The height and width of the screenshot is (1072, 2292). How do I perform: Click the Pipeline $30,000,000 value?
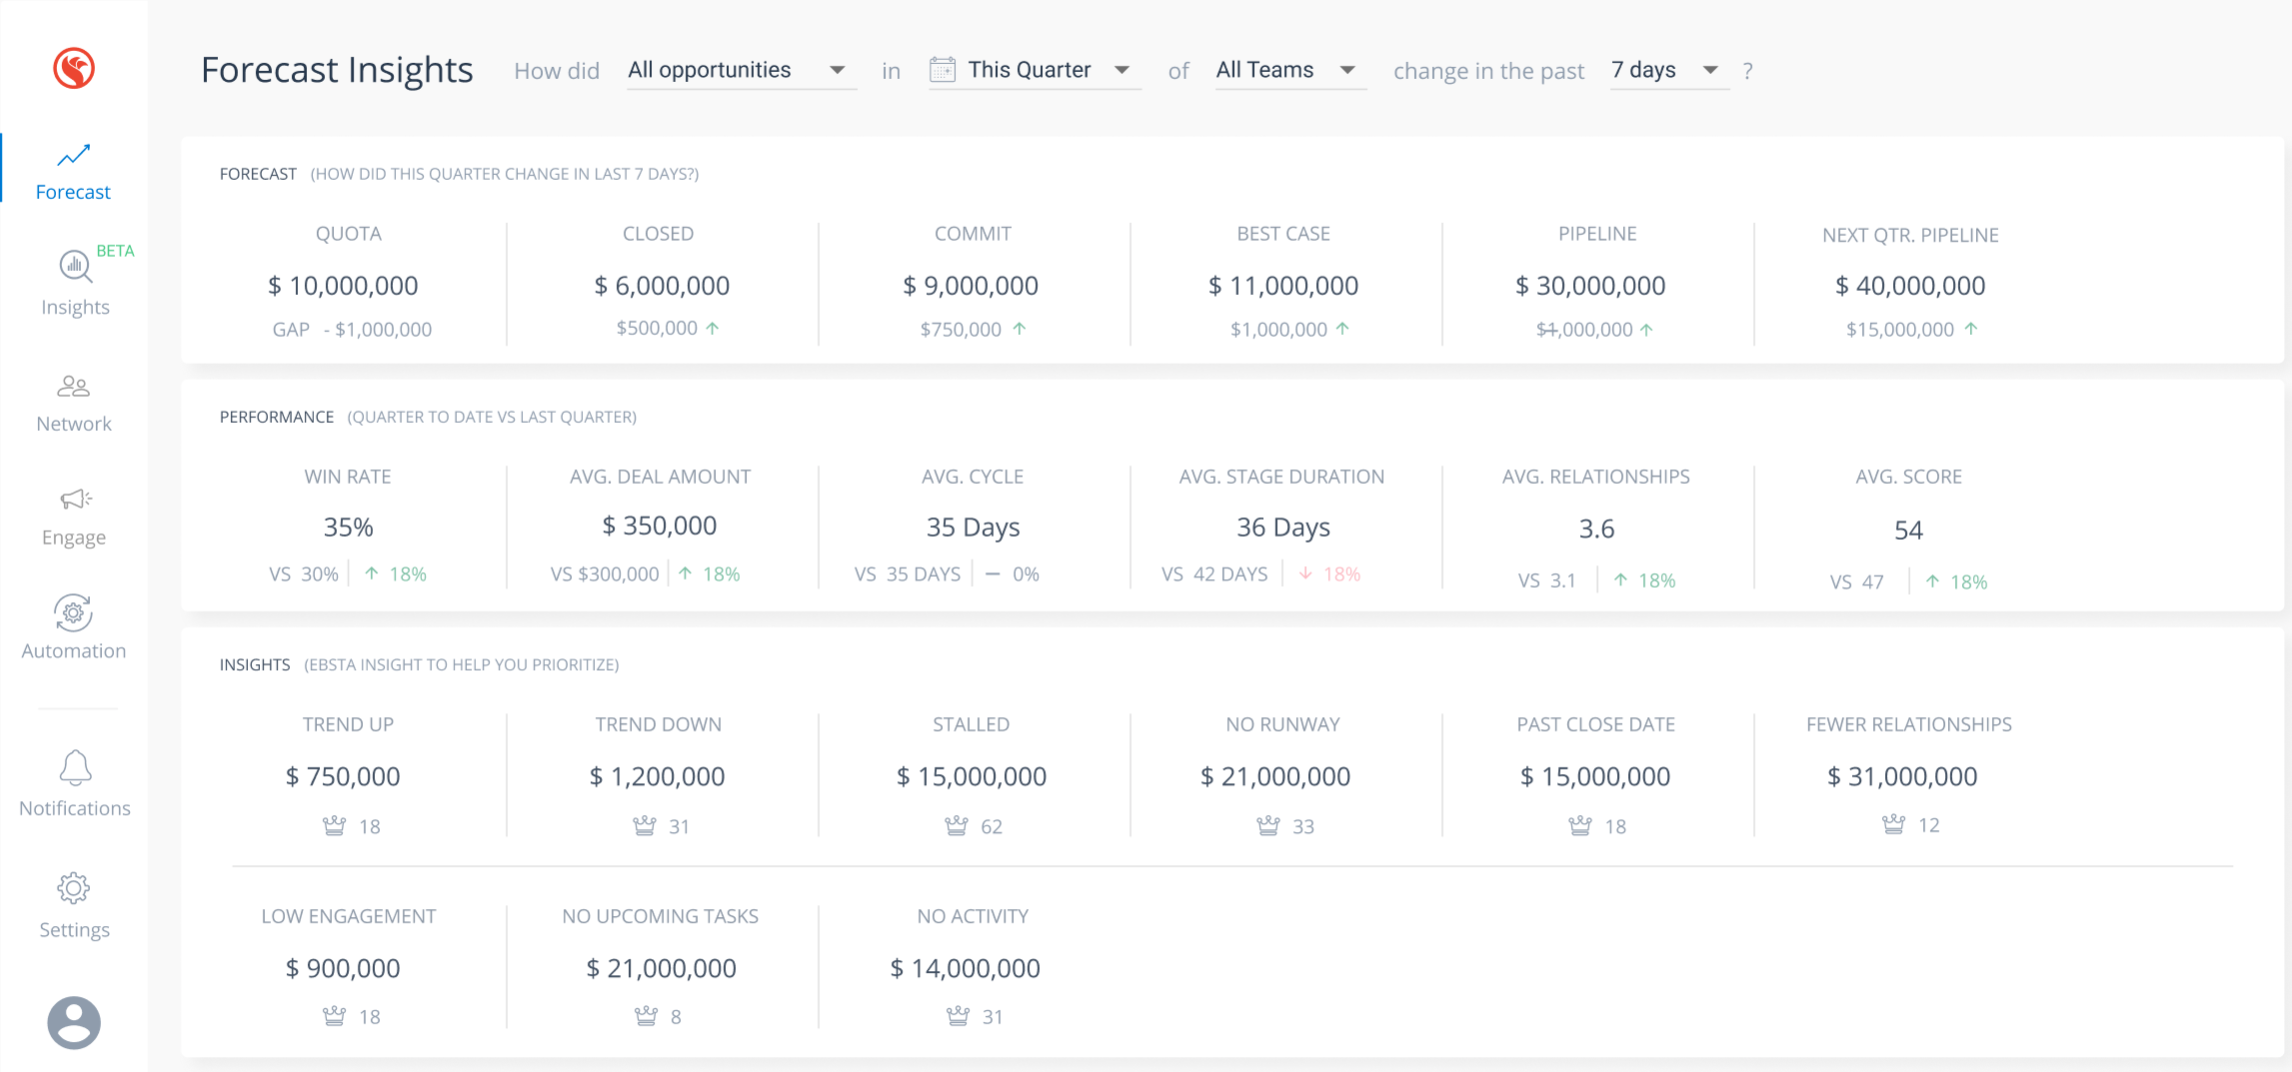1590,286
